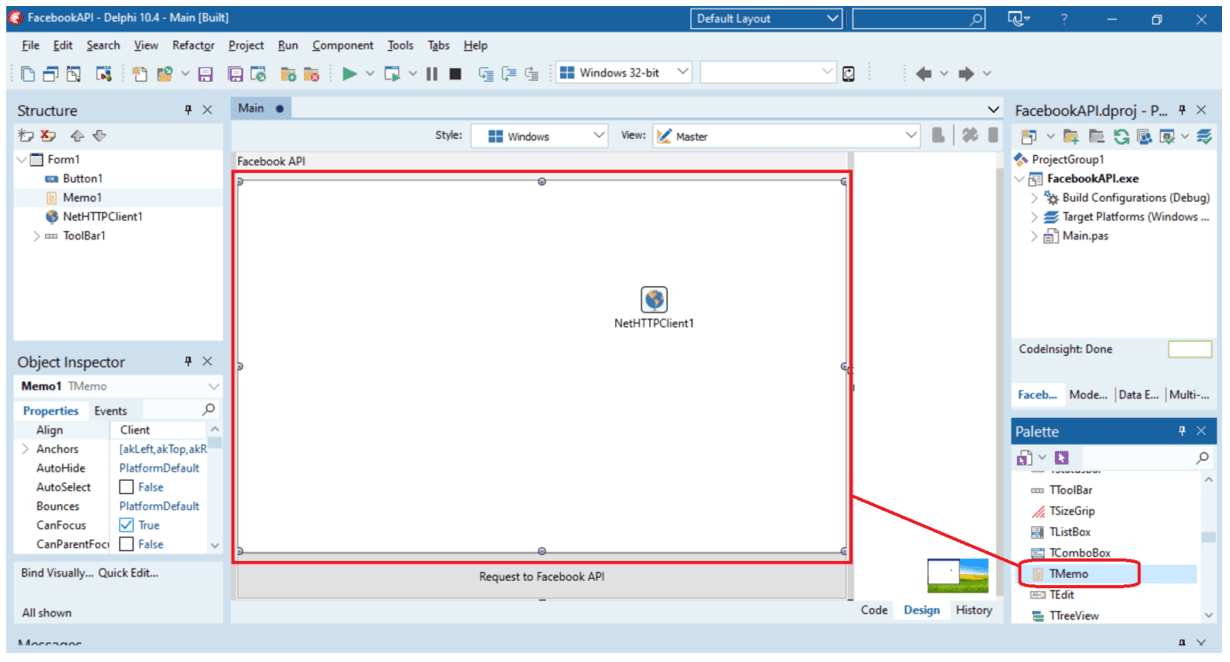Screen dimensions: 1230x662
Task: Click the Open Project folder icon
Action: tap(165, 73)
